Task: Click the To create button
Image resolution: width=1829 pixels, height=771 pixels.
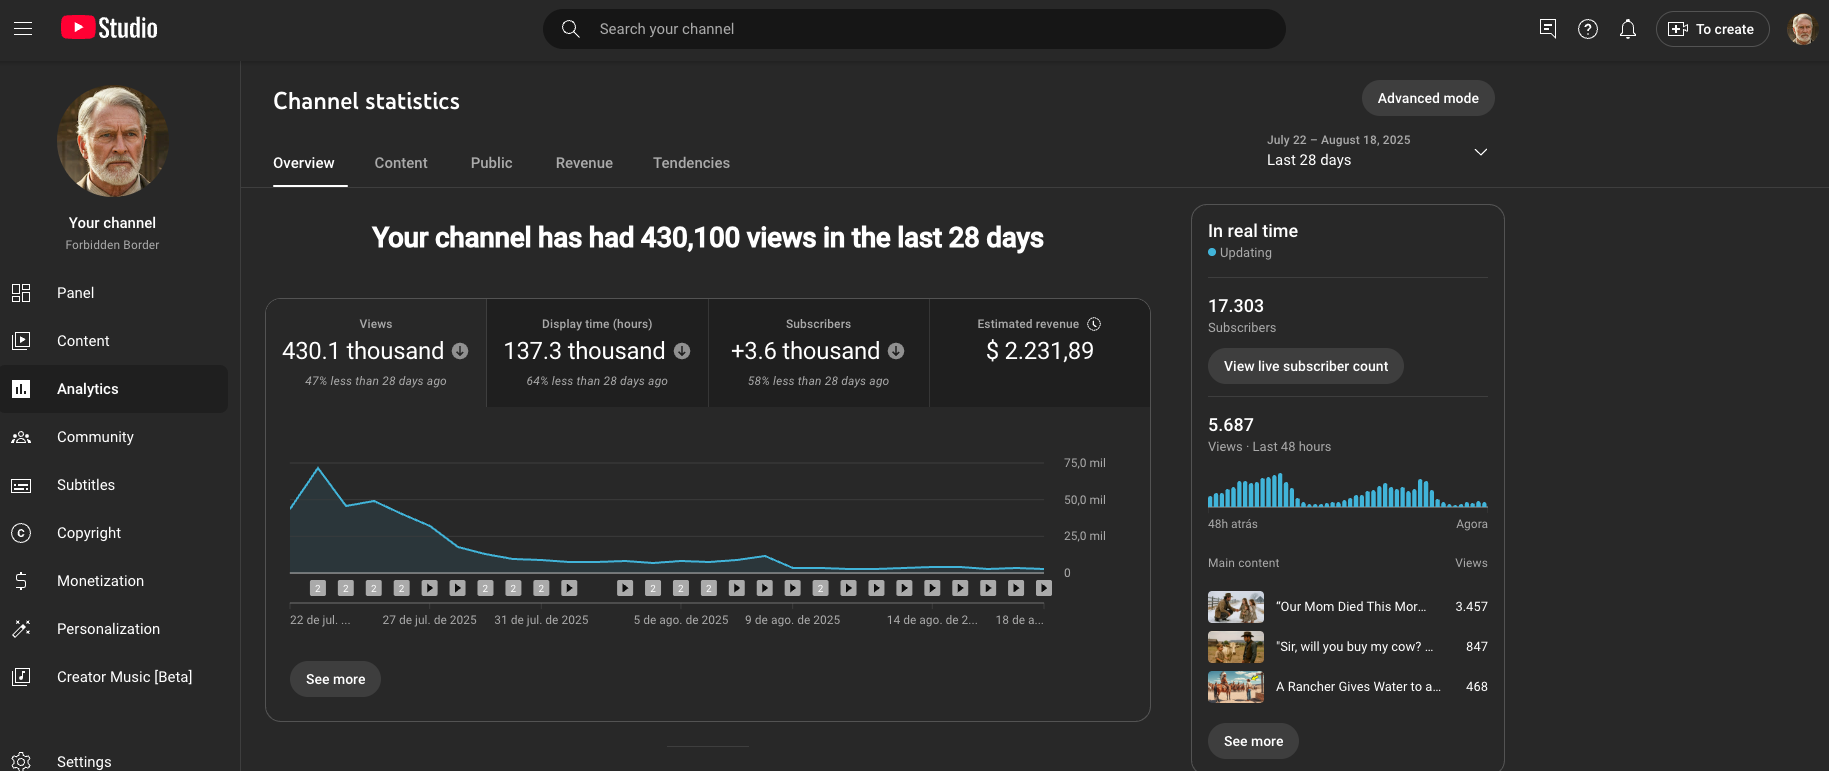Action: tap(1712, 29)
